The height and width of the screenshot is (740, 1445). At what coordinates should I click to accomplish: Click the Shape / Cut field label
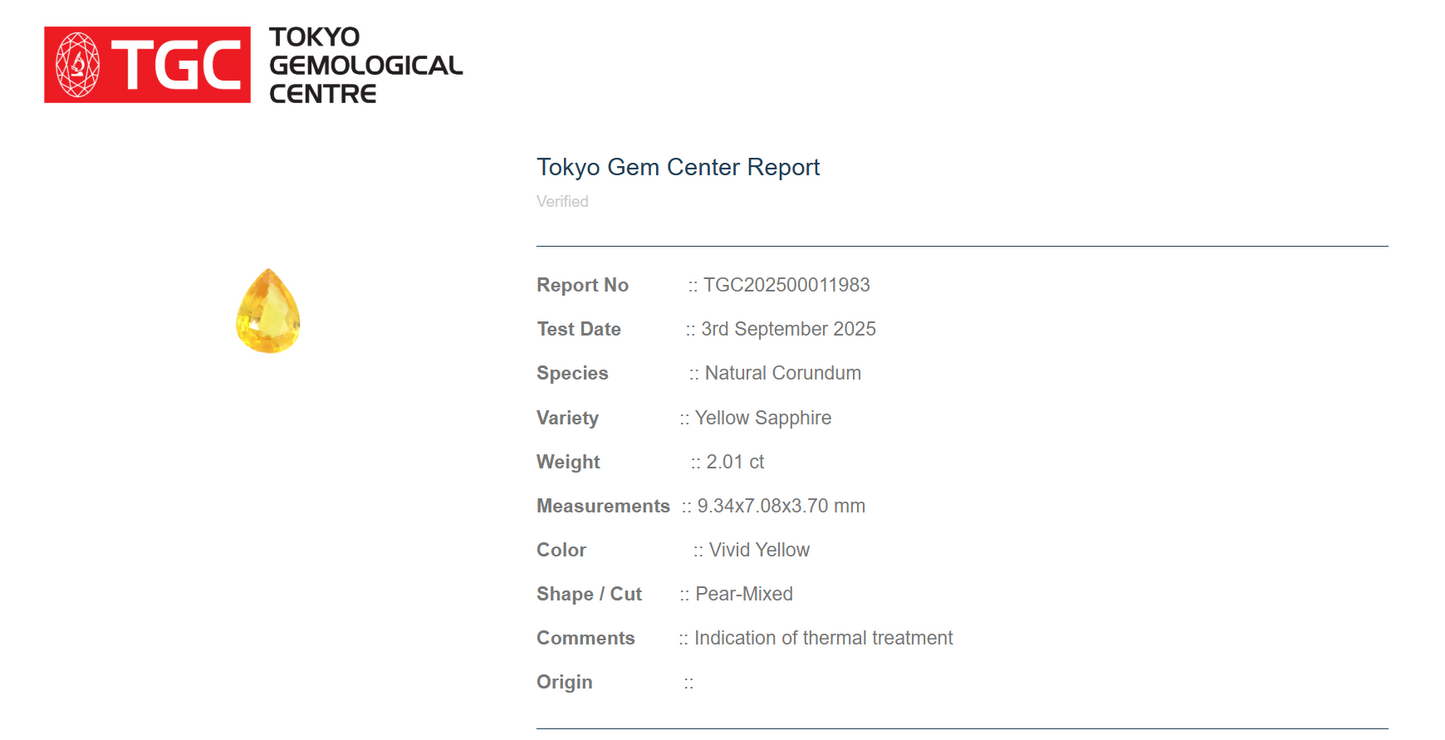589,594
